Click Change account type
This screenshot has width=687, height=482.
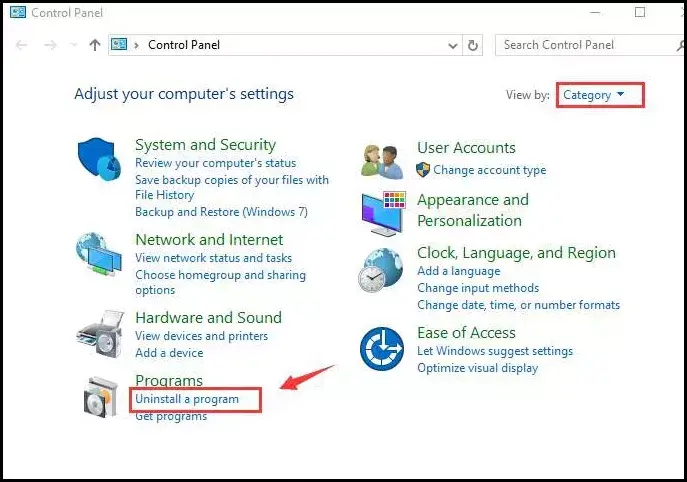pos(490,170)
